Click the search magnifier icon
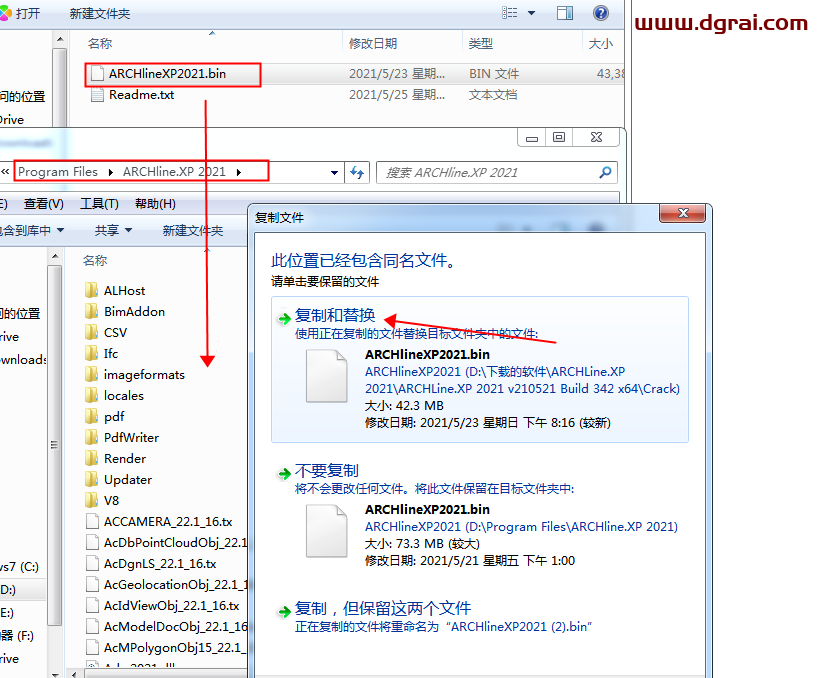 tap(605, 172)
